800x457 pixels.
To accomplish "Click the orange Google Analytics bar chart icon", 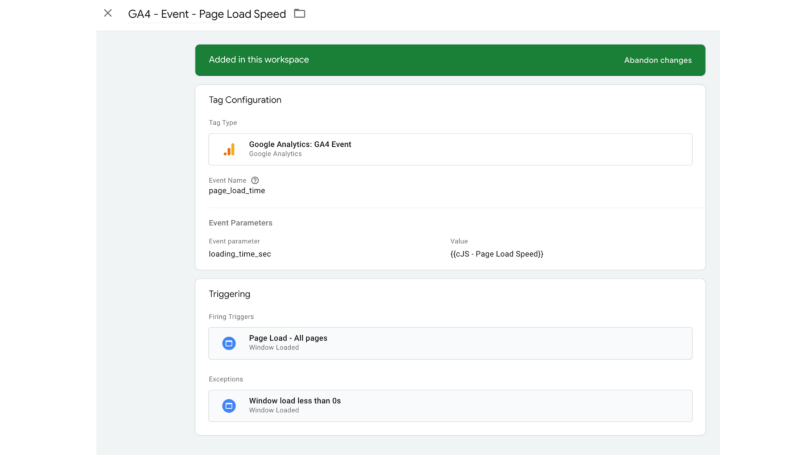I will click(x=229, y=149).
